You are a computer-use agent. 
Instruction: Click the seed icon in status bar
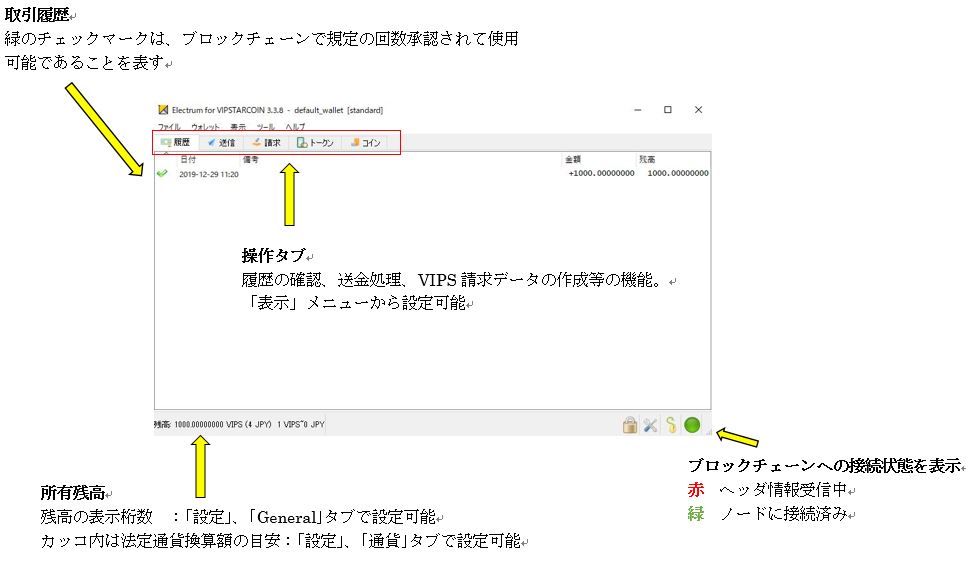pos(671,425)
